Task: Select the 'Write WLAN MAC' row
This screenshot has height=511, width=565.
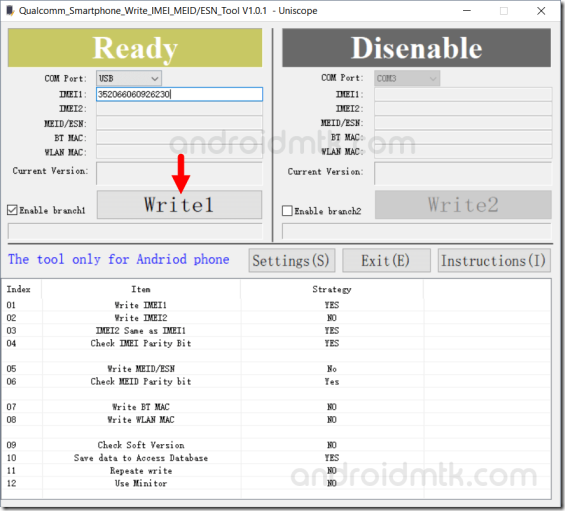Action: coord(276,419)
